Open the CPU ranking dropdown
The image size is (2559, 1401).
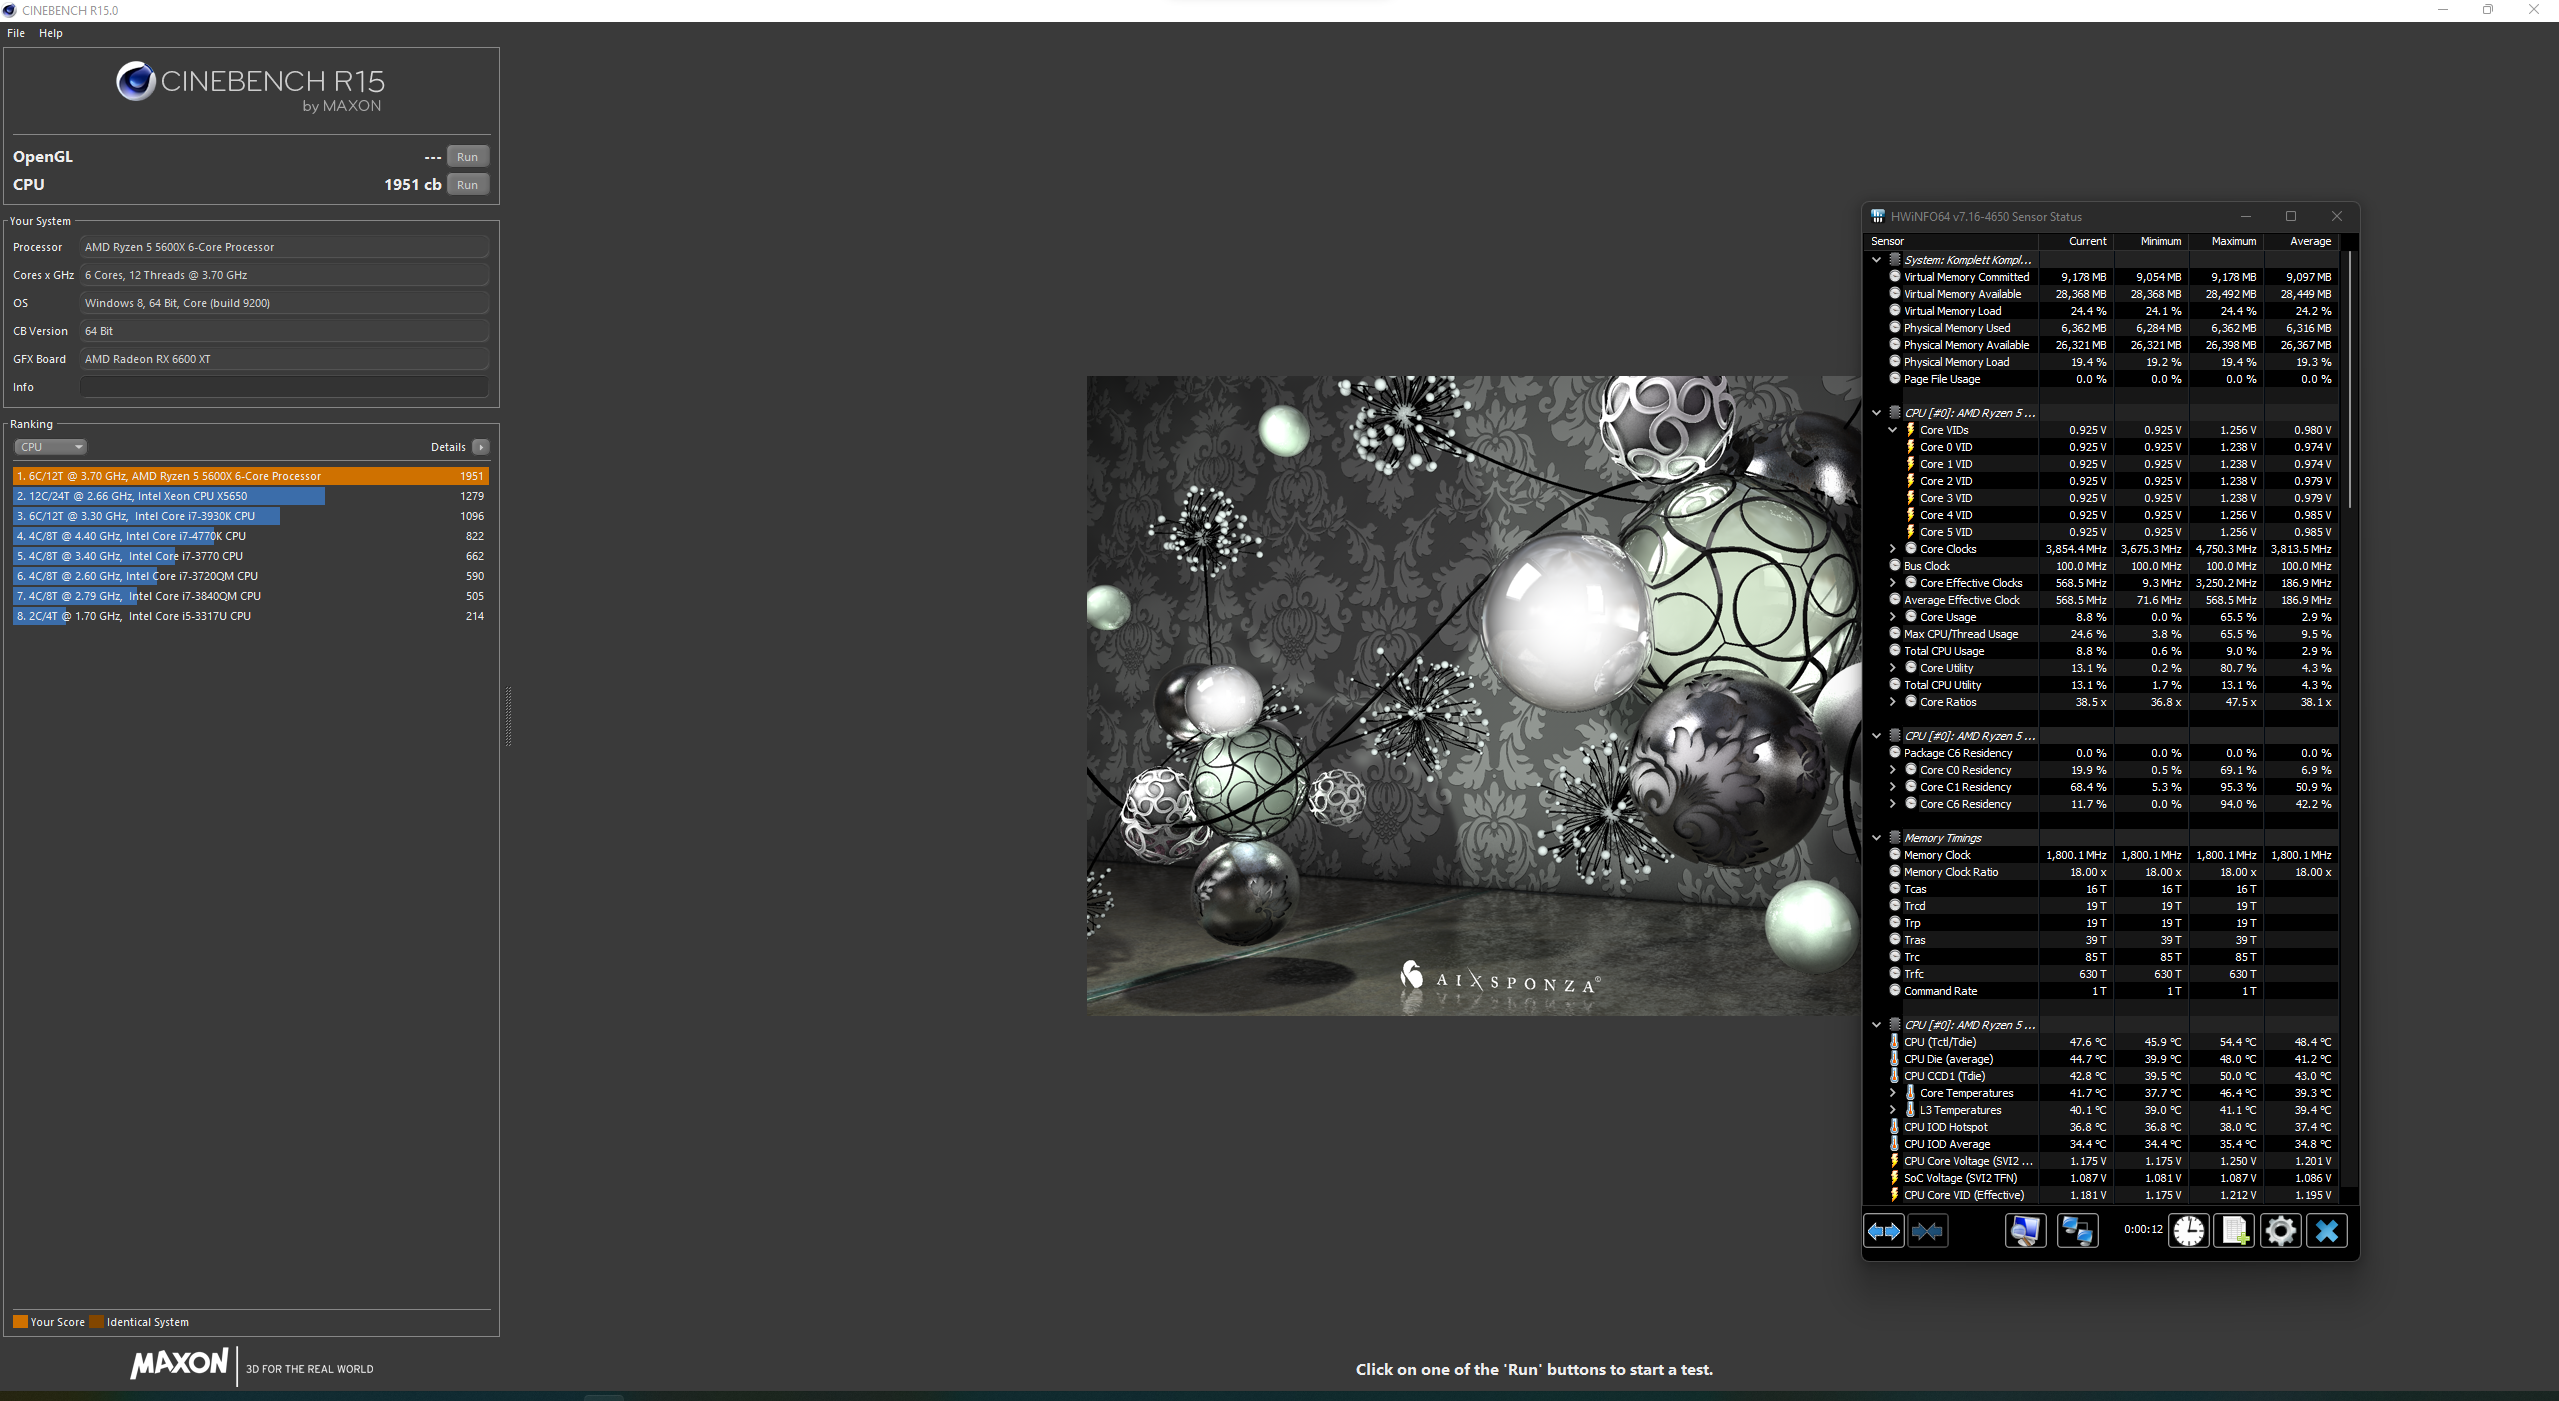pyautogui.click(x=50, y=447)
